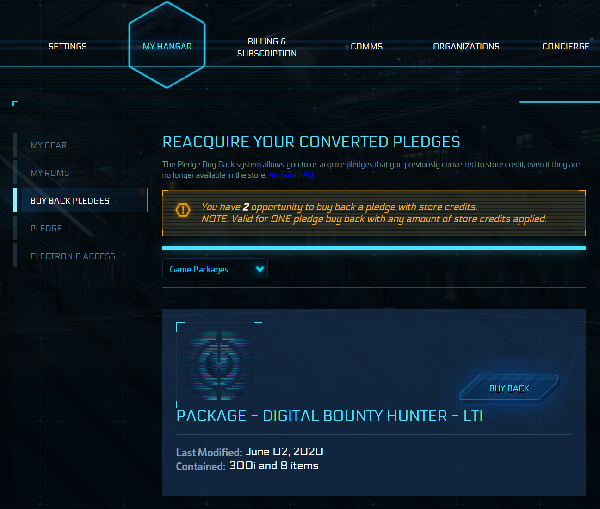The width and height of the screenshot is (600, 509).
Task: Open My Hangar in the left sidebar
Action: (x=48, y=173)
